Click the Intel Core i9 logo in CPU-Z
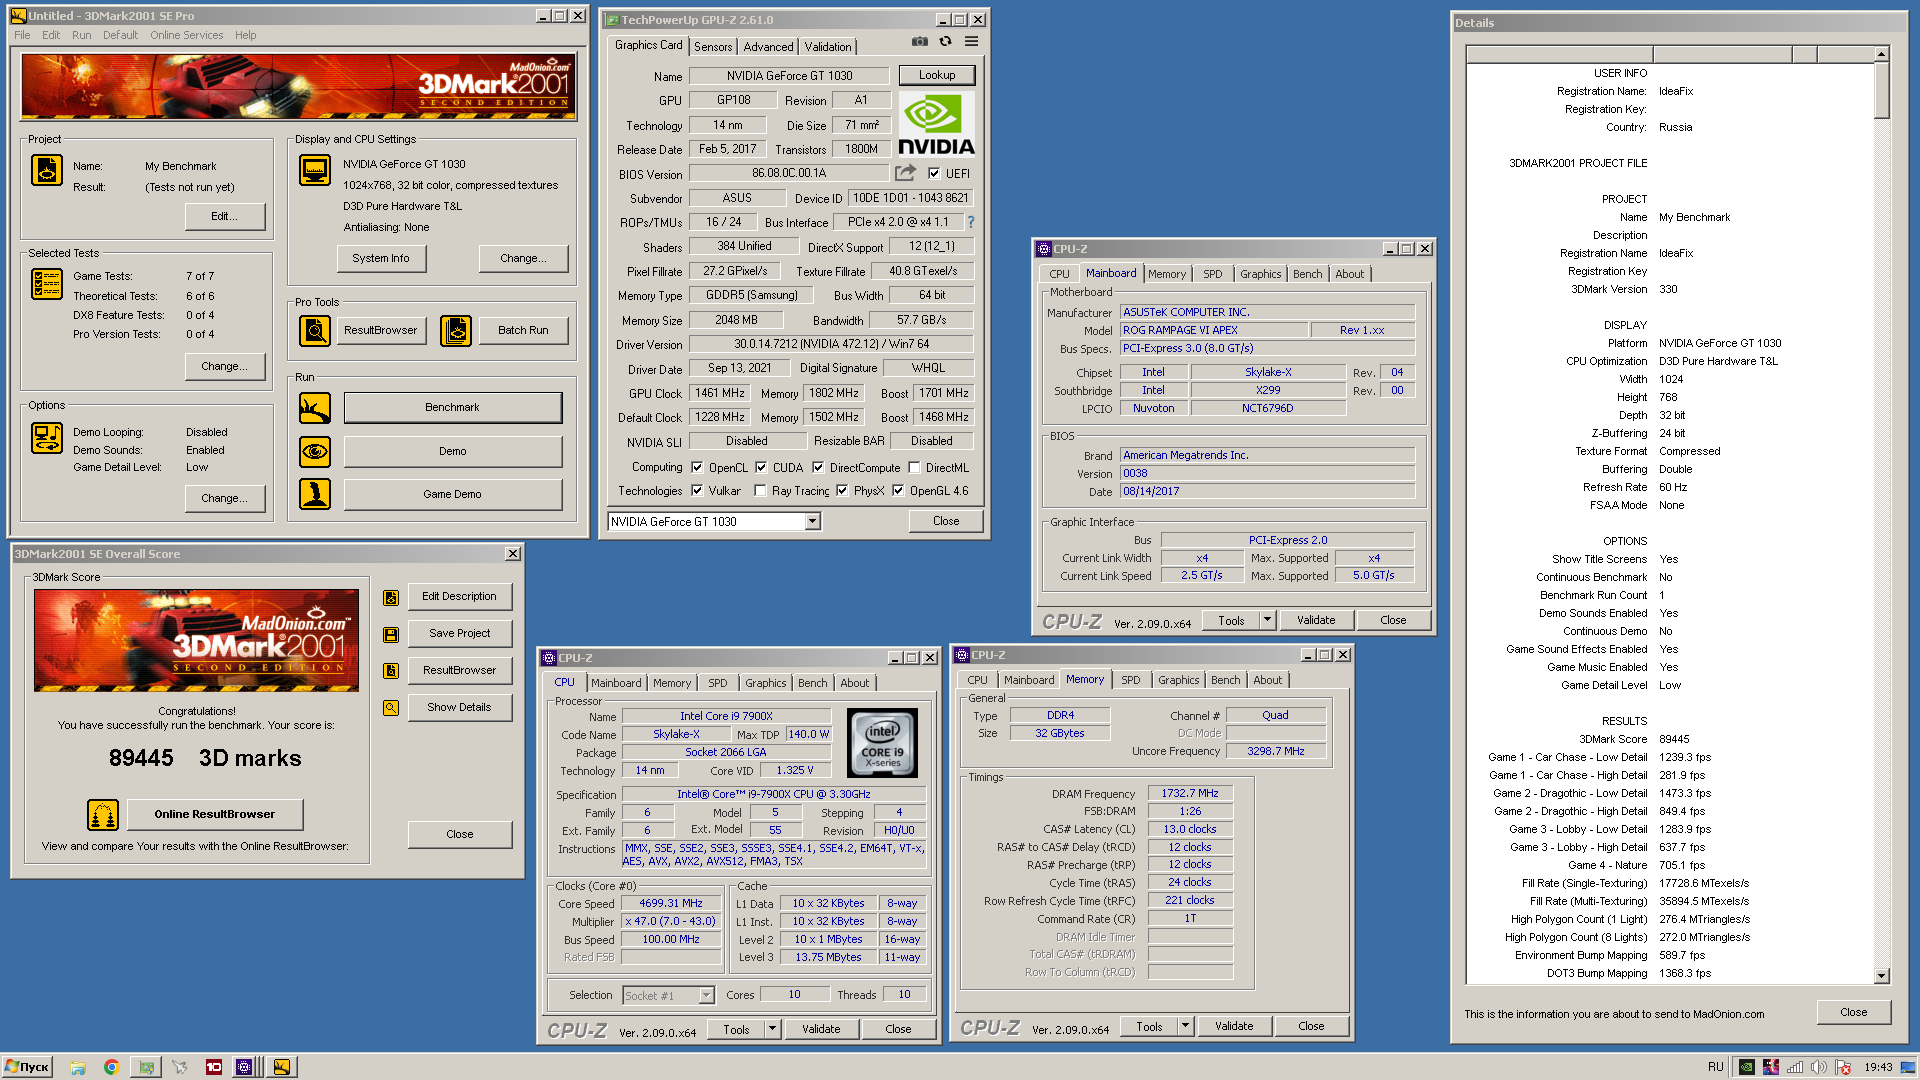The height and width of the screenshot is (1080, 1920). pyautogui.click(x=882, y=743)
